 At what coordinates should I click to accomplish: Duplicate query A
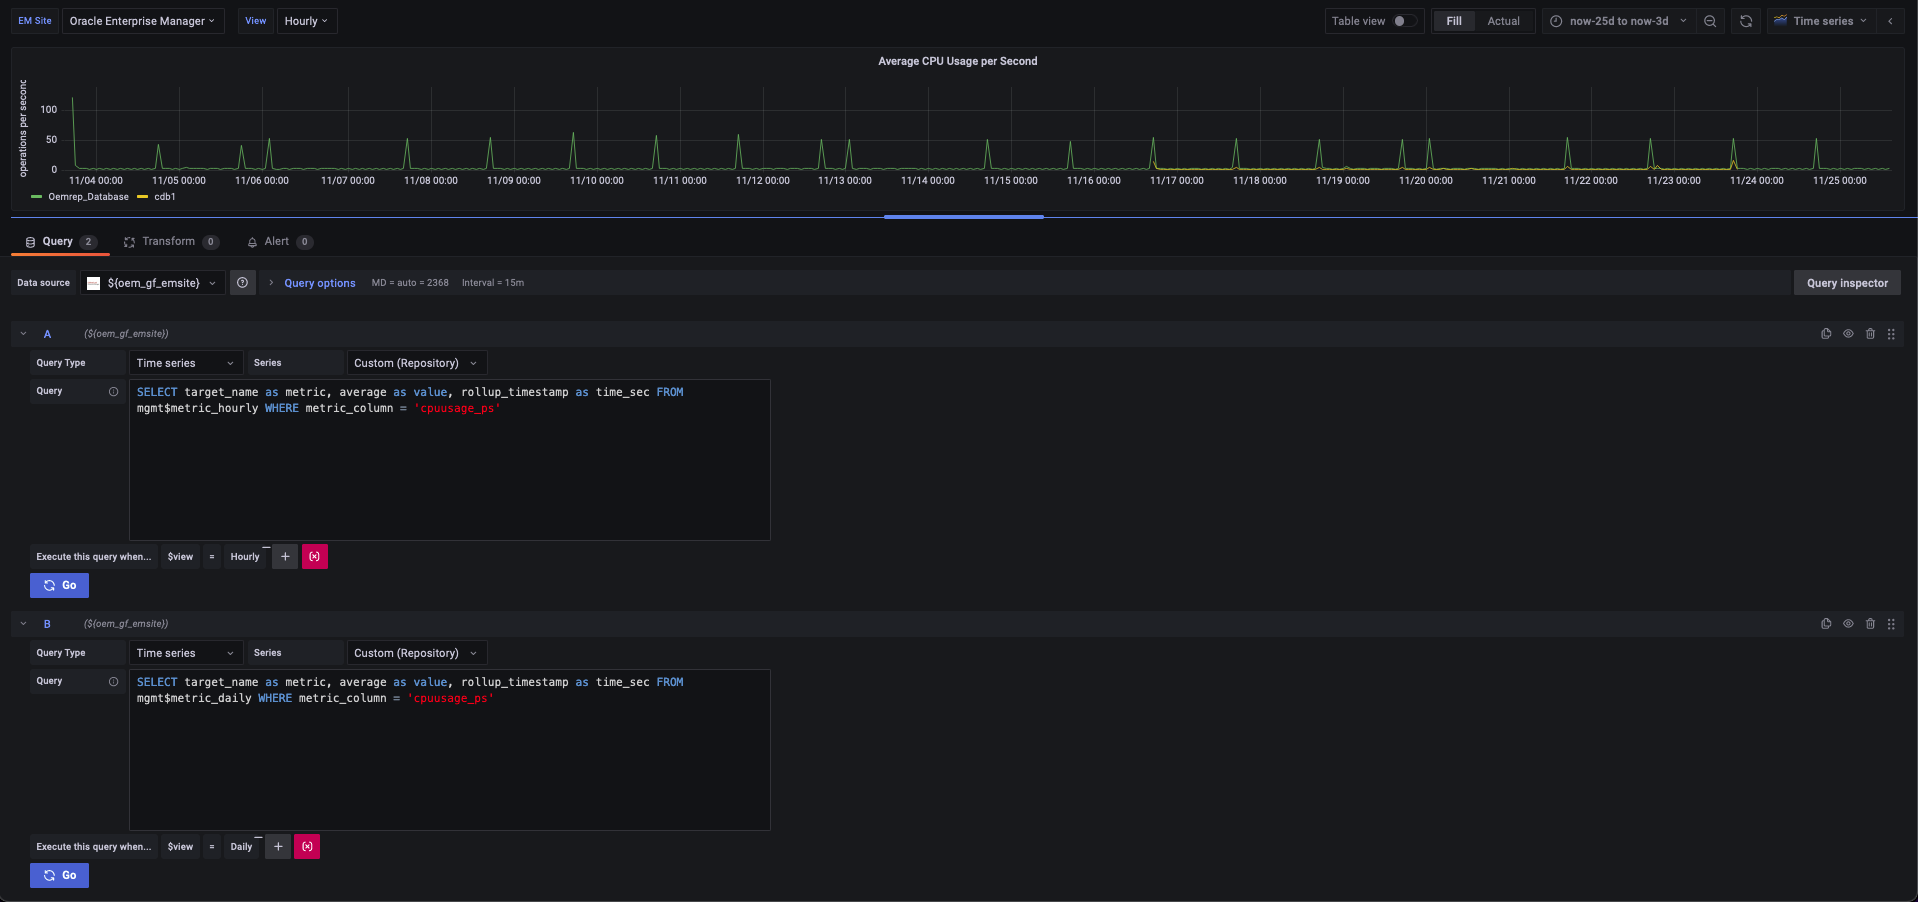coord(1826,334)
